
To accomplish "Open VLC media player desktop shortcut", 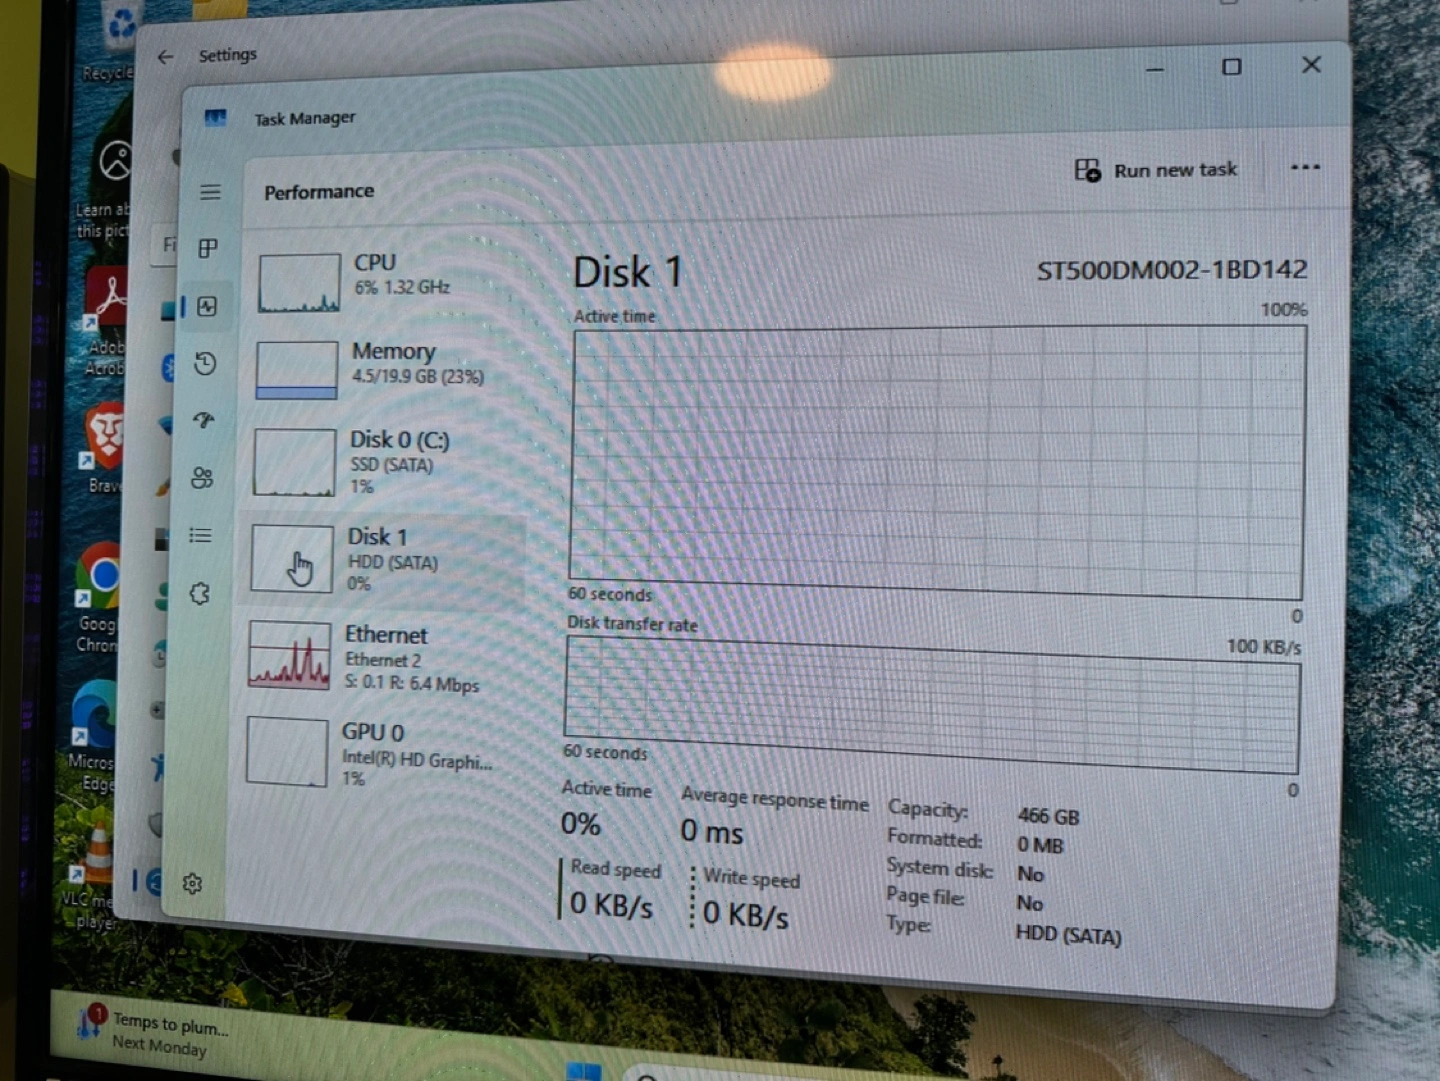I will coord(92,874).
